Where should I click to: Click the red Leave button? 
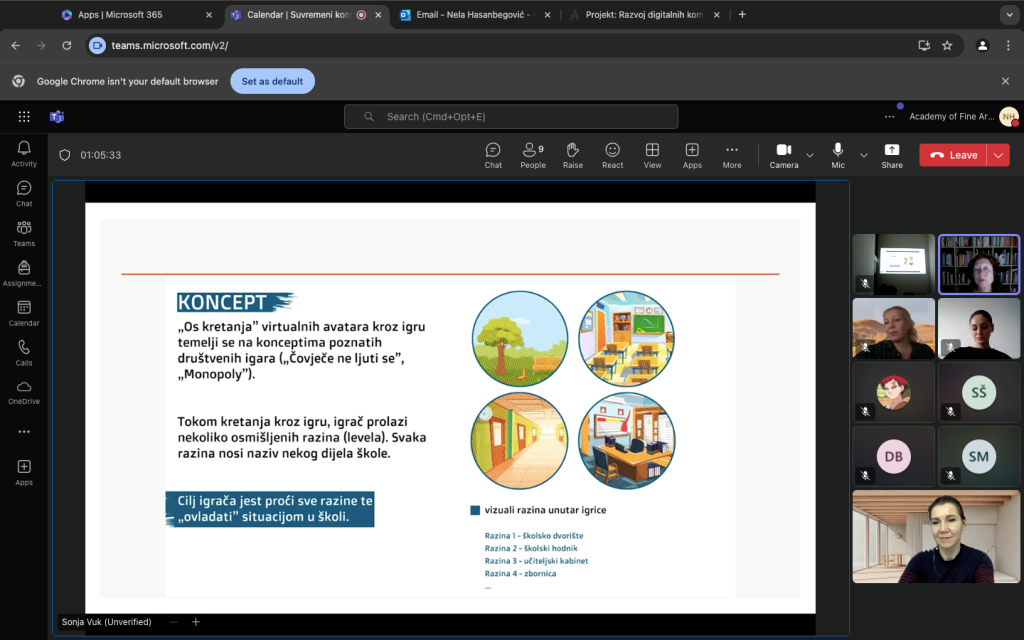953,155
